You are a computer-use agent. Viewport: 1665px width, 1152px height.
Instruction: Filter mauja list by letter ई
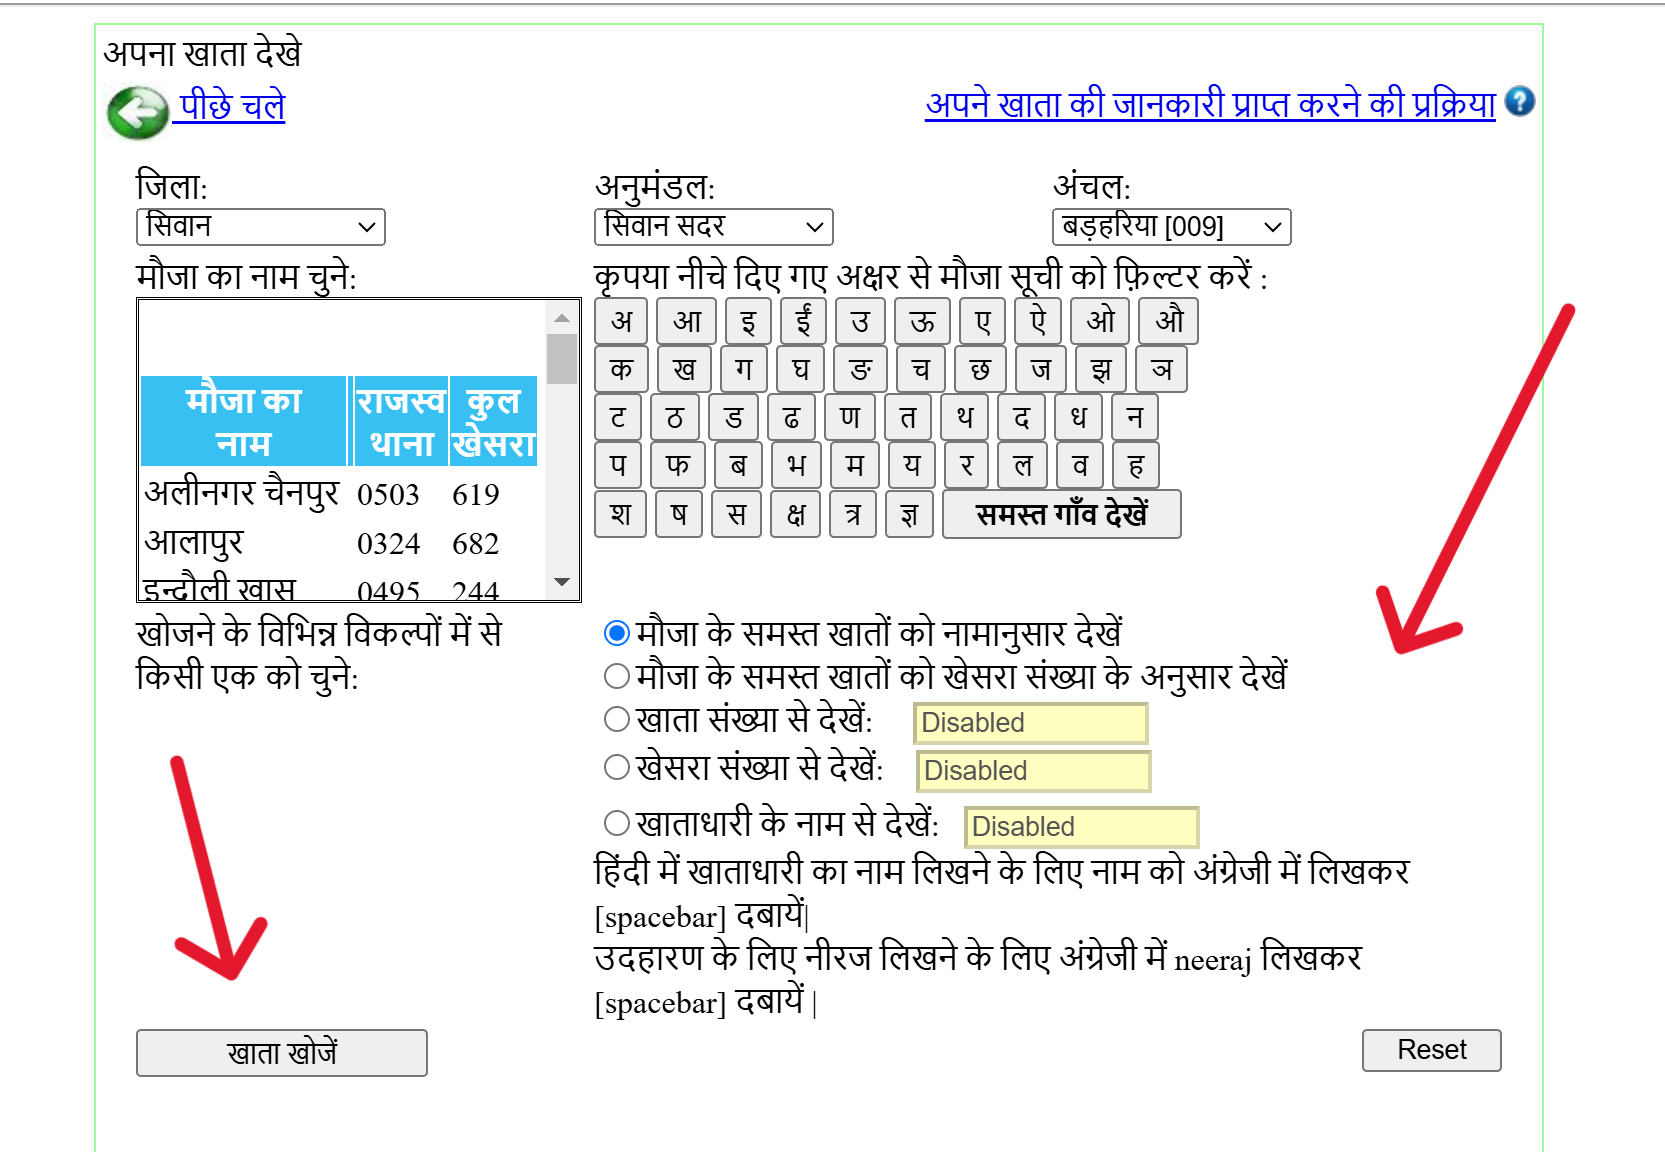[x=803, y=321]
